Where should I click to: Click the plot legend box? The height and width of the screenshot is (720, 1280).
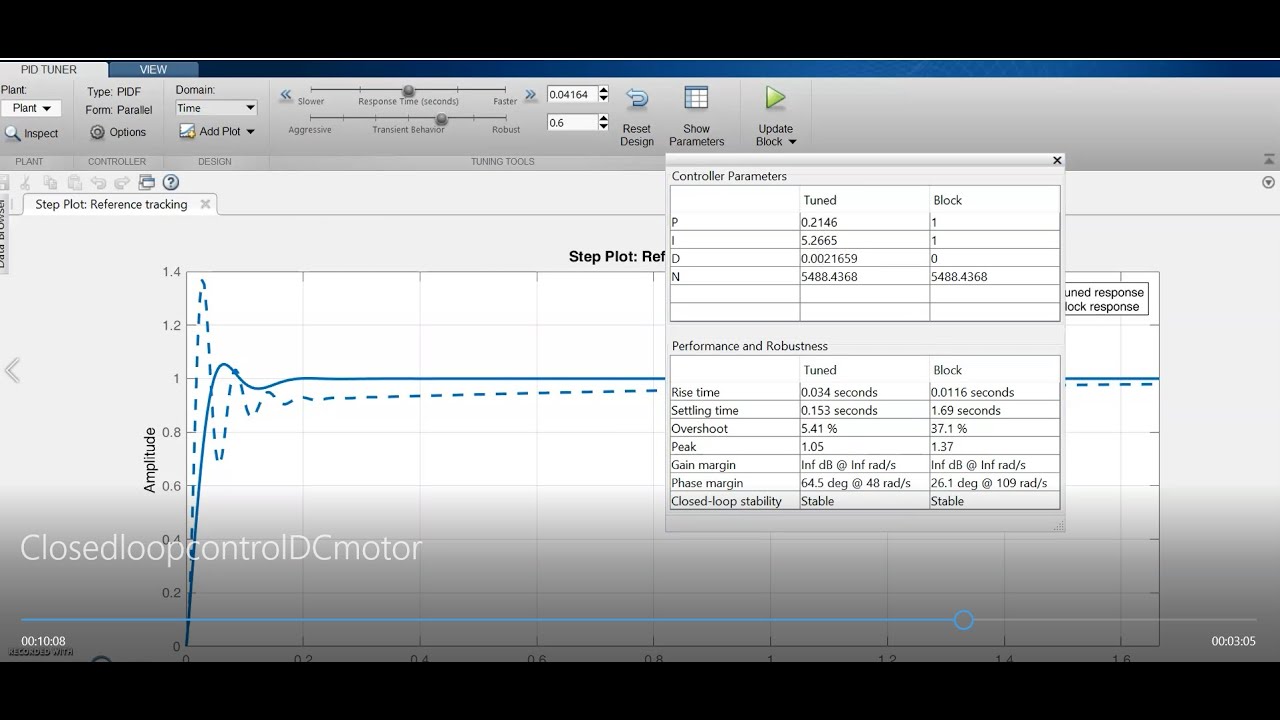pos(1105,299)
